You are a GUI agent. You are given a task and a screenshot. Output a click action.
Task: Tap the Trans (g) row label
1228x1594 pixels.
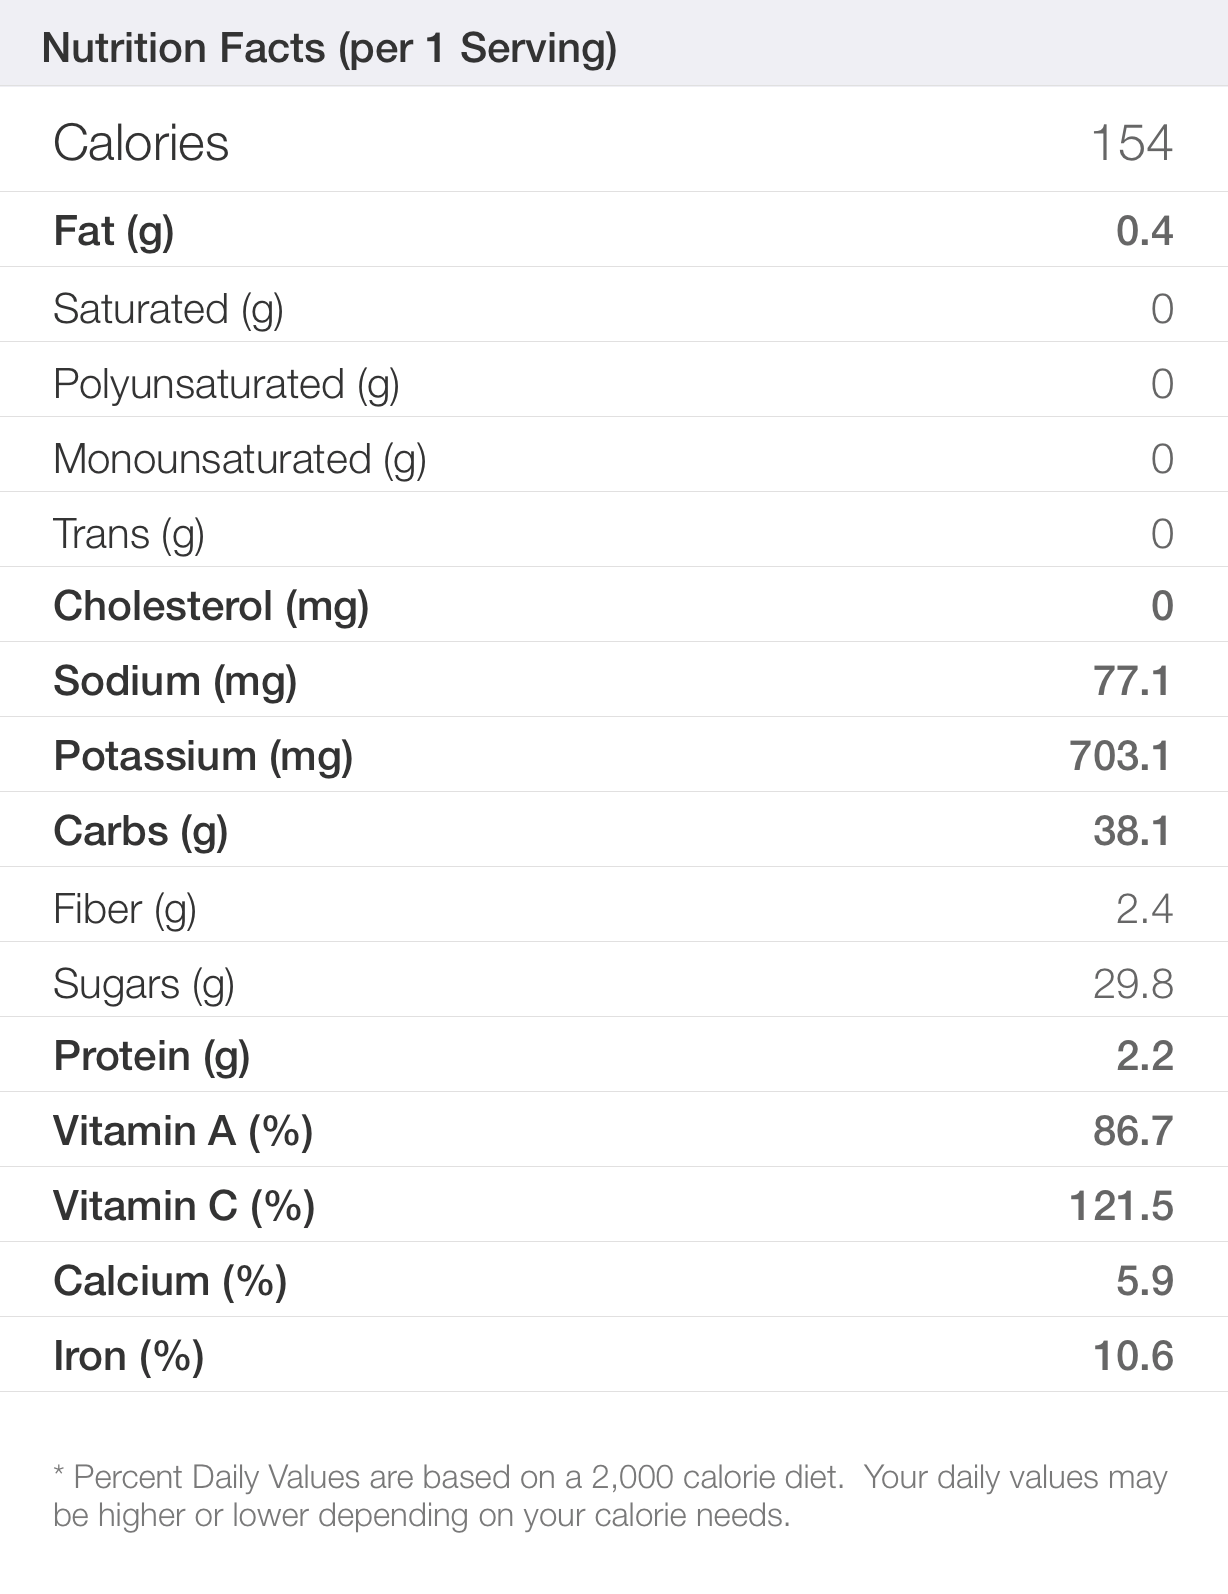click(x=129, y=534)
